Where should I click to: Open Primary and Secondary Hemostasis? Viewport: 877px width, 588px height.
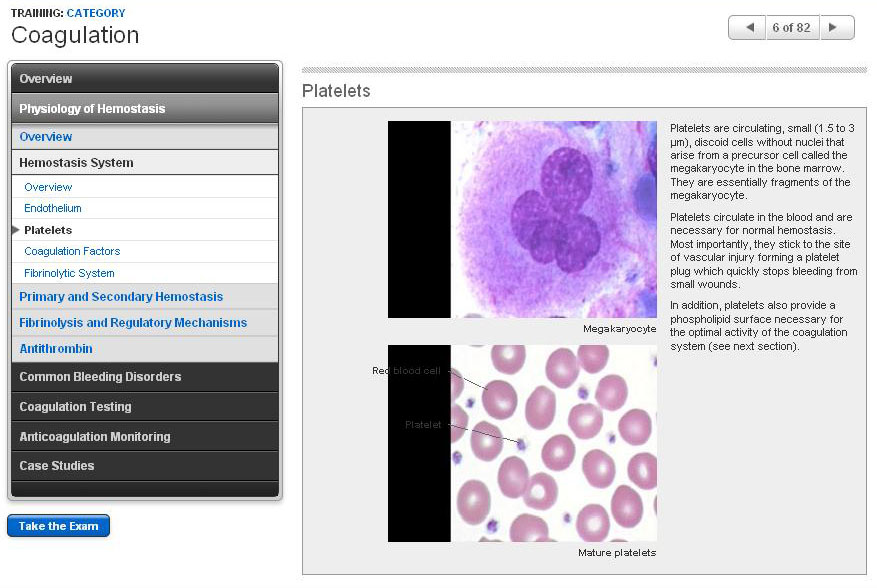pos(121,297)
